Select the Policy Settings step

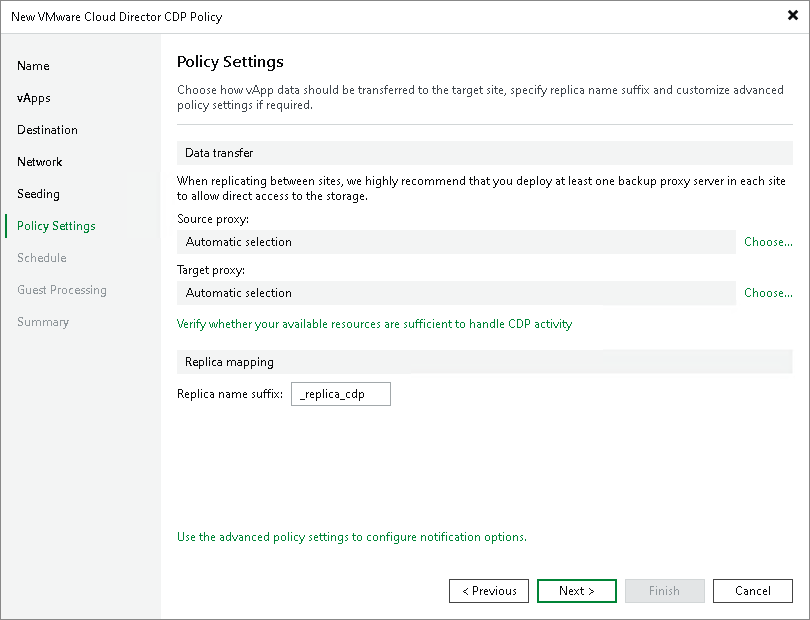tap(56, 226)
